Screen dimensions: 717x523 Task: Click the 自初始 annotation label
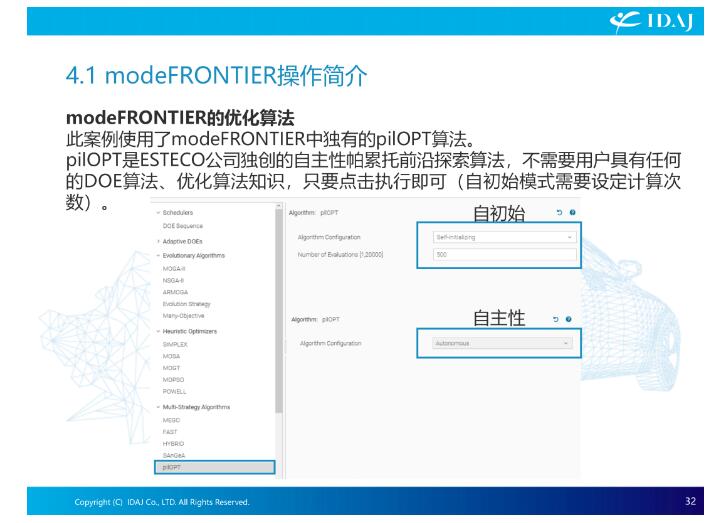pos(498,213)
